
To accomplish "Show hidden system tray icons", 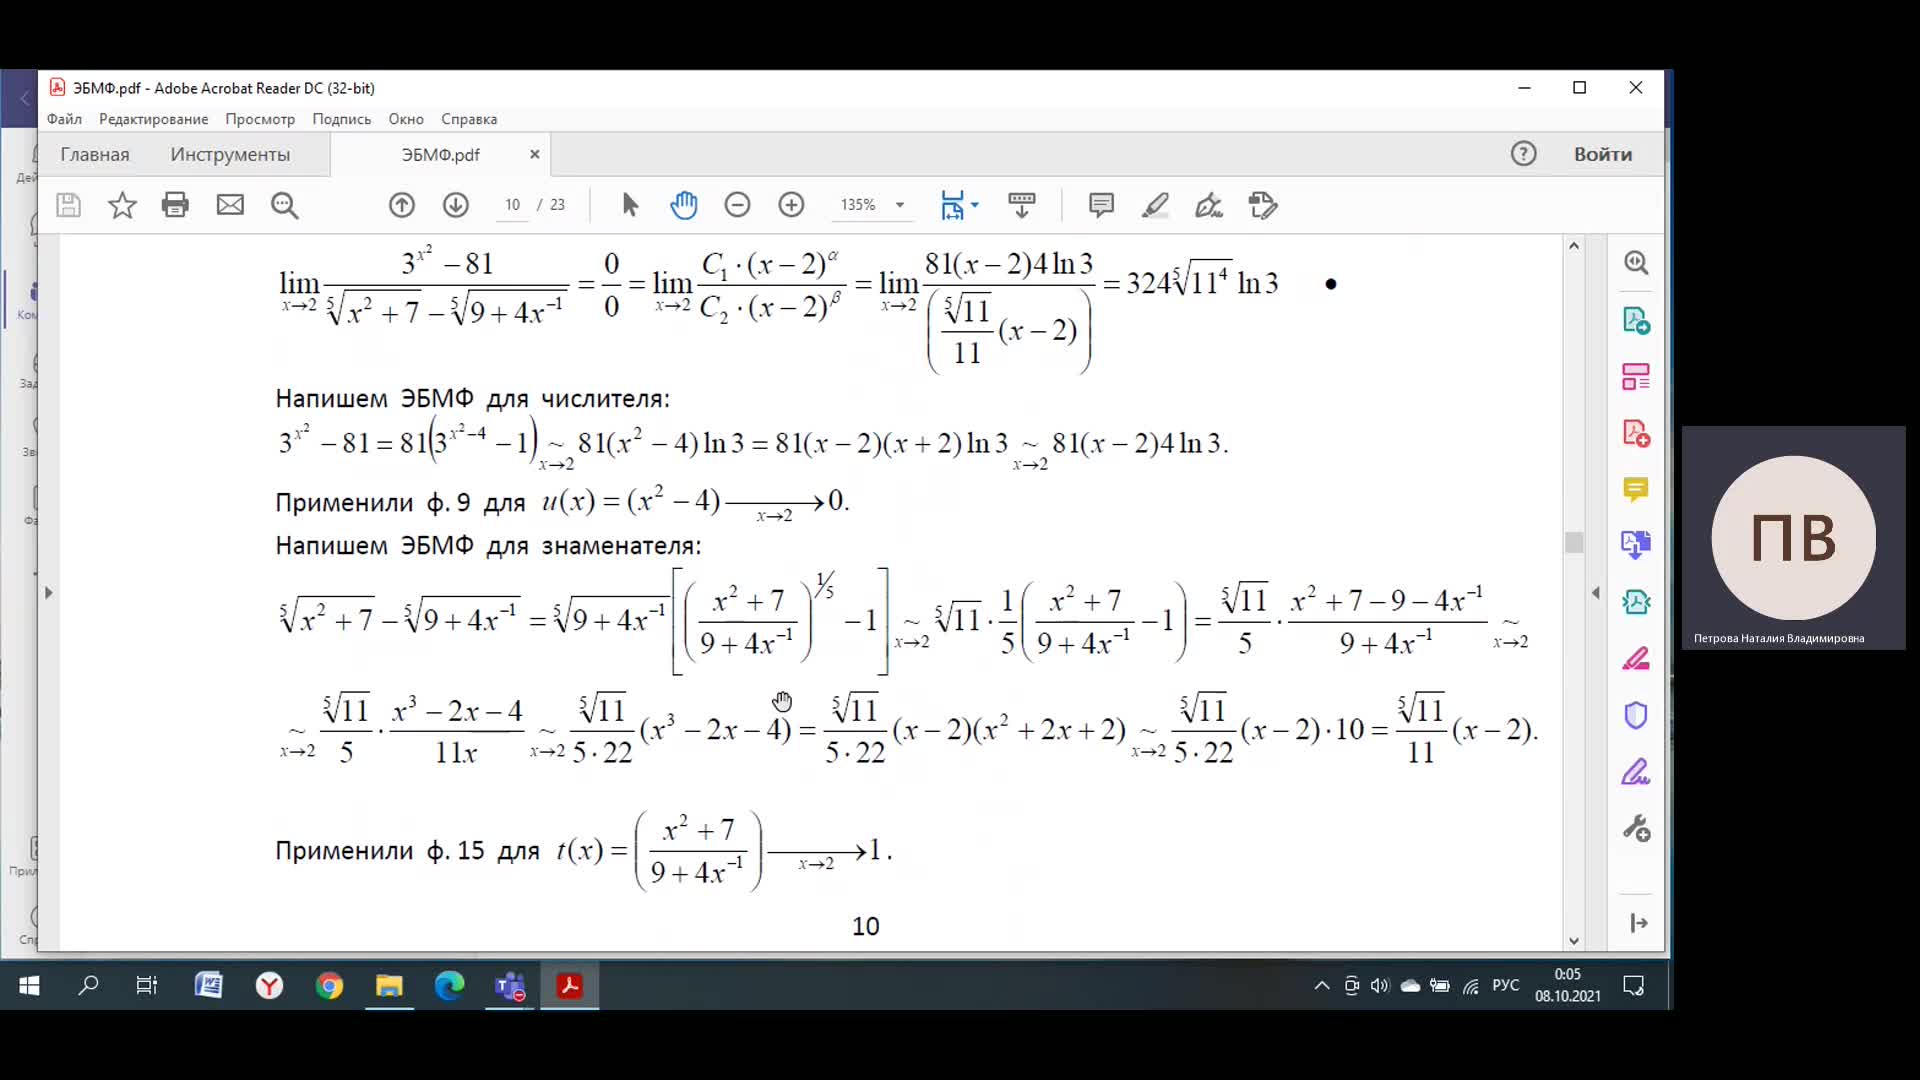I will click(1322, 986).
